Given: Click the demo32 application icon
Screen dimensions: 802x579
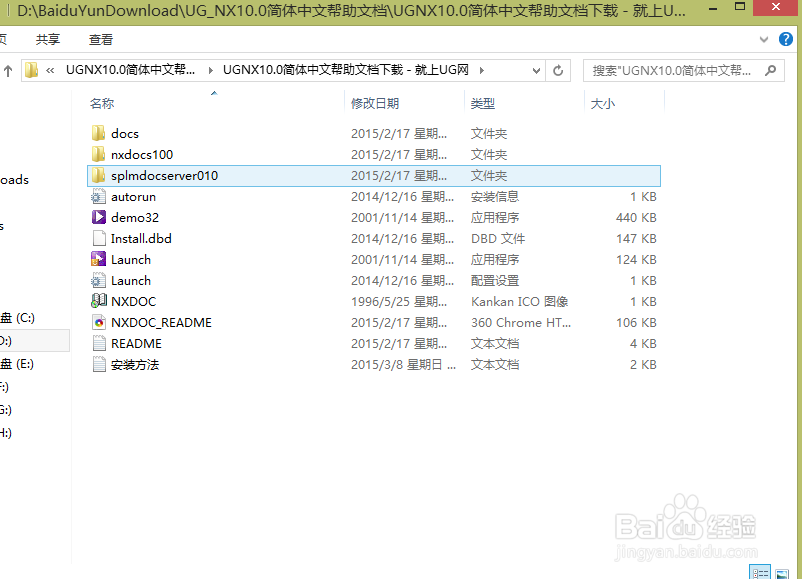Looking at the screenshot, I should pyautogui.click(x=98, y=217).
